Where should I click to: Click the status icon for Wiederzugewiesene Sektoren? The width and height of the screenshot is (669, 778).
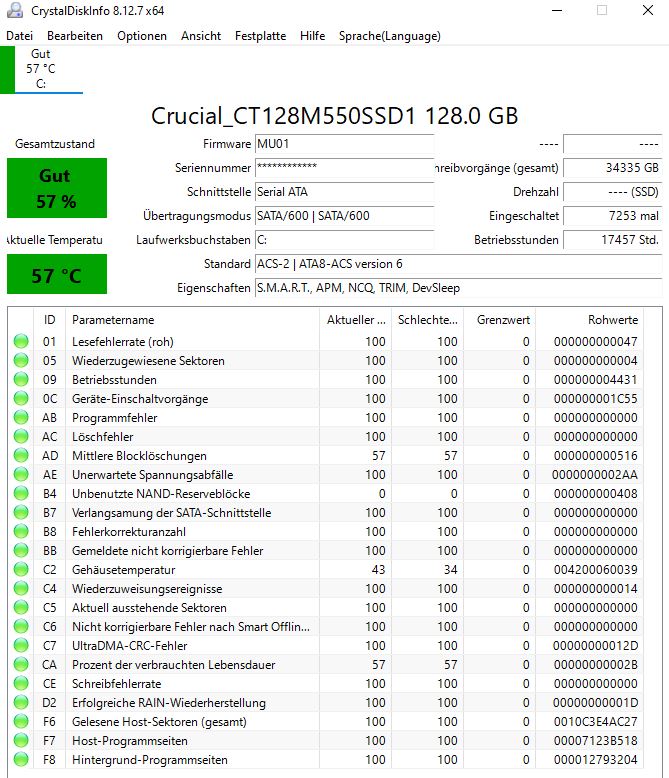[21, 360]
